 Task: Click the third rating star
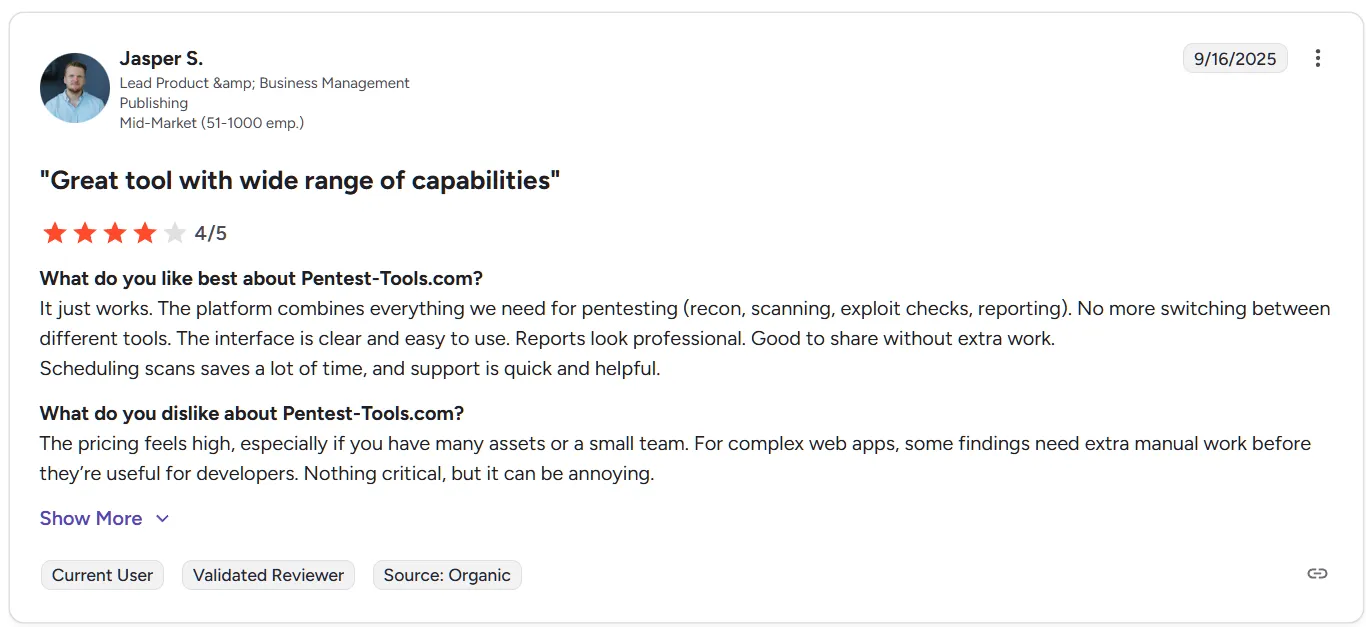click(x=115, y=233)
